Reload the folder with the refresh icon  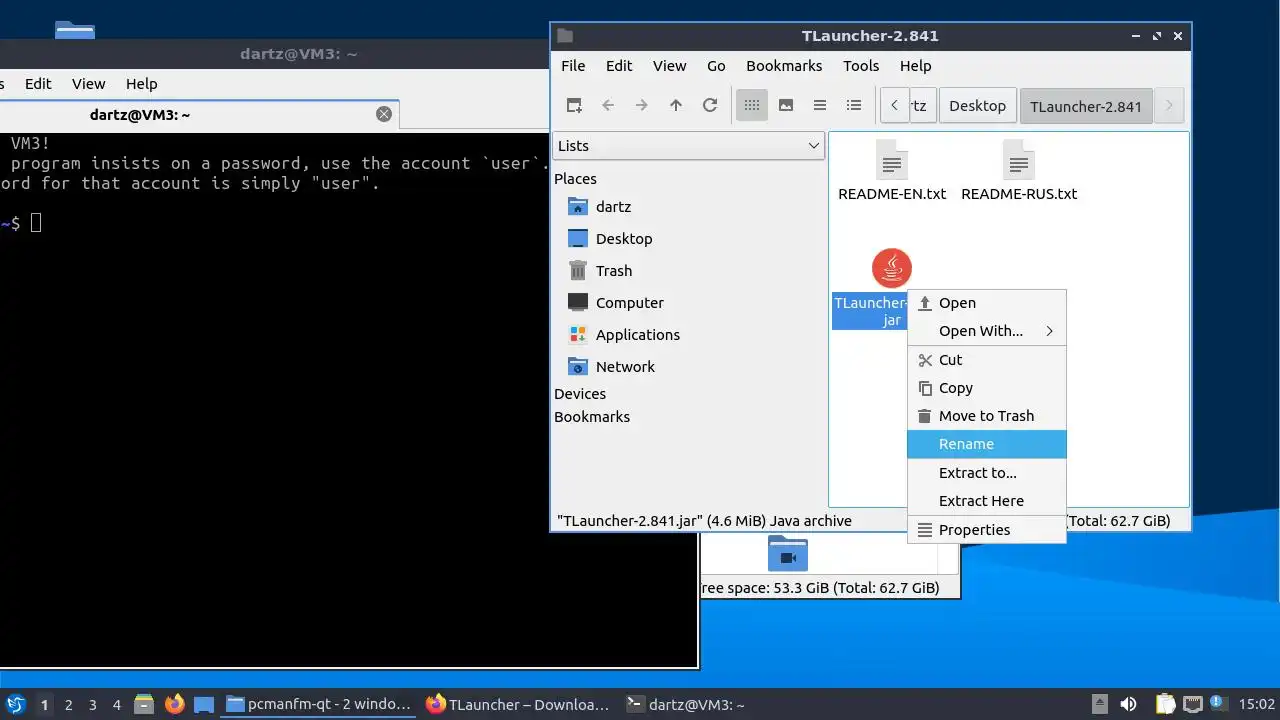[x=710, y=105]
